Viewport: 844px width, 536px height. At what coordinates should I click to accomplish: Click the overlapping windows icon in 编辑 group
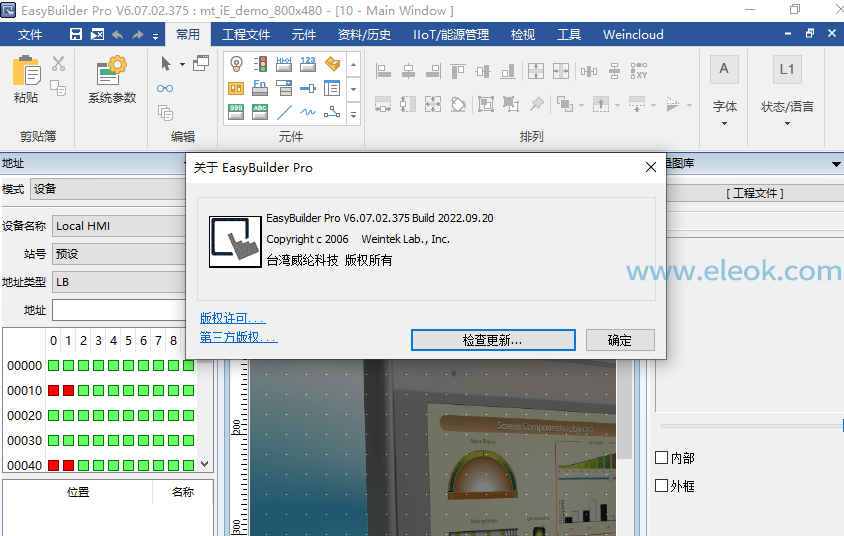201,64
